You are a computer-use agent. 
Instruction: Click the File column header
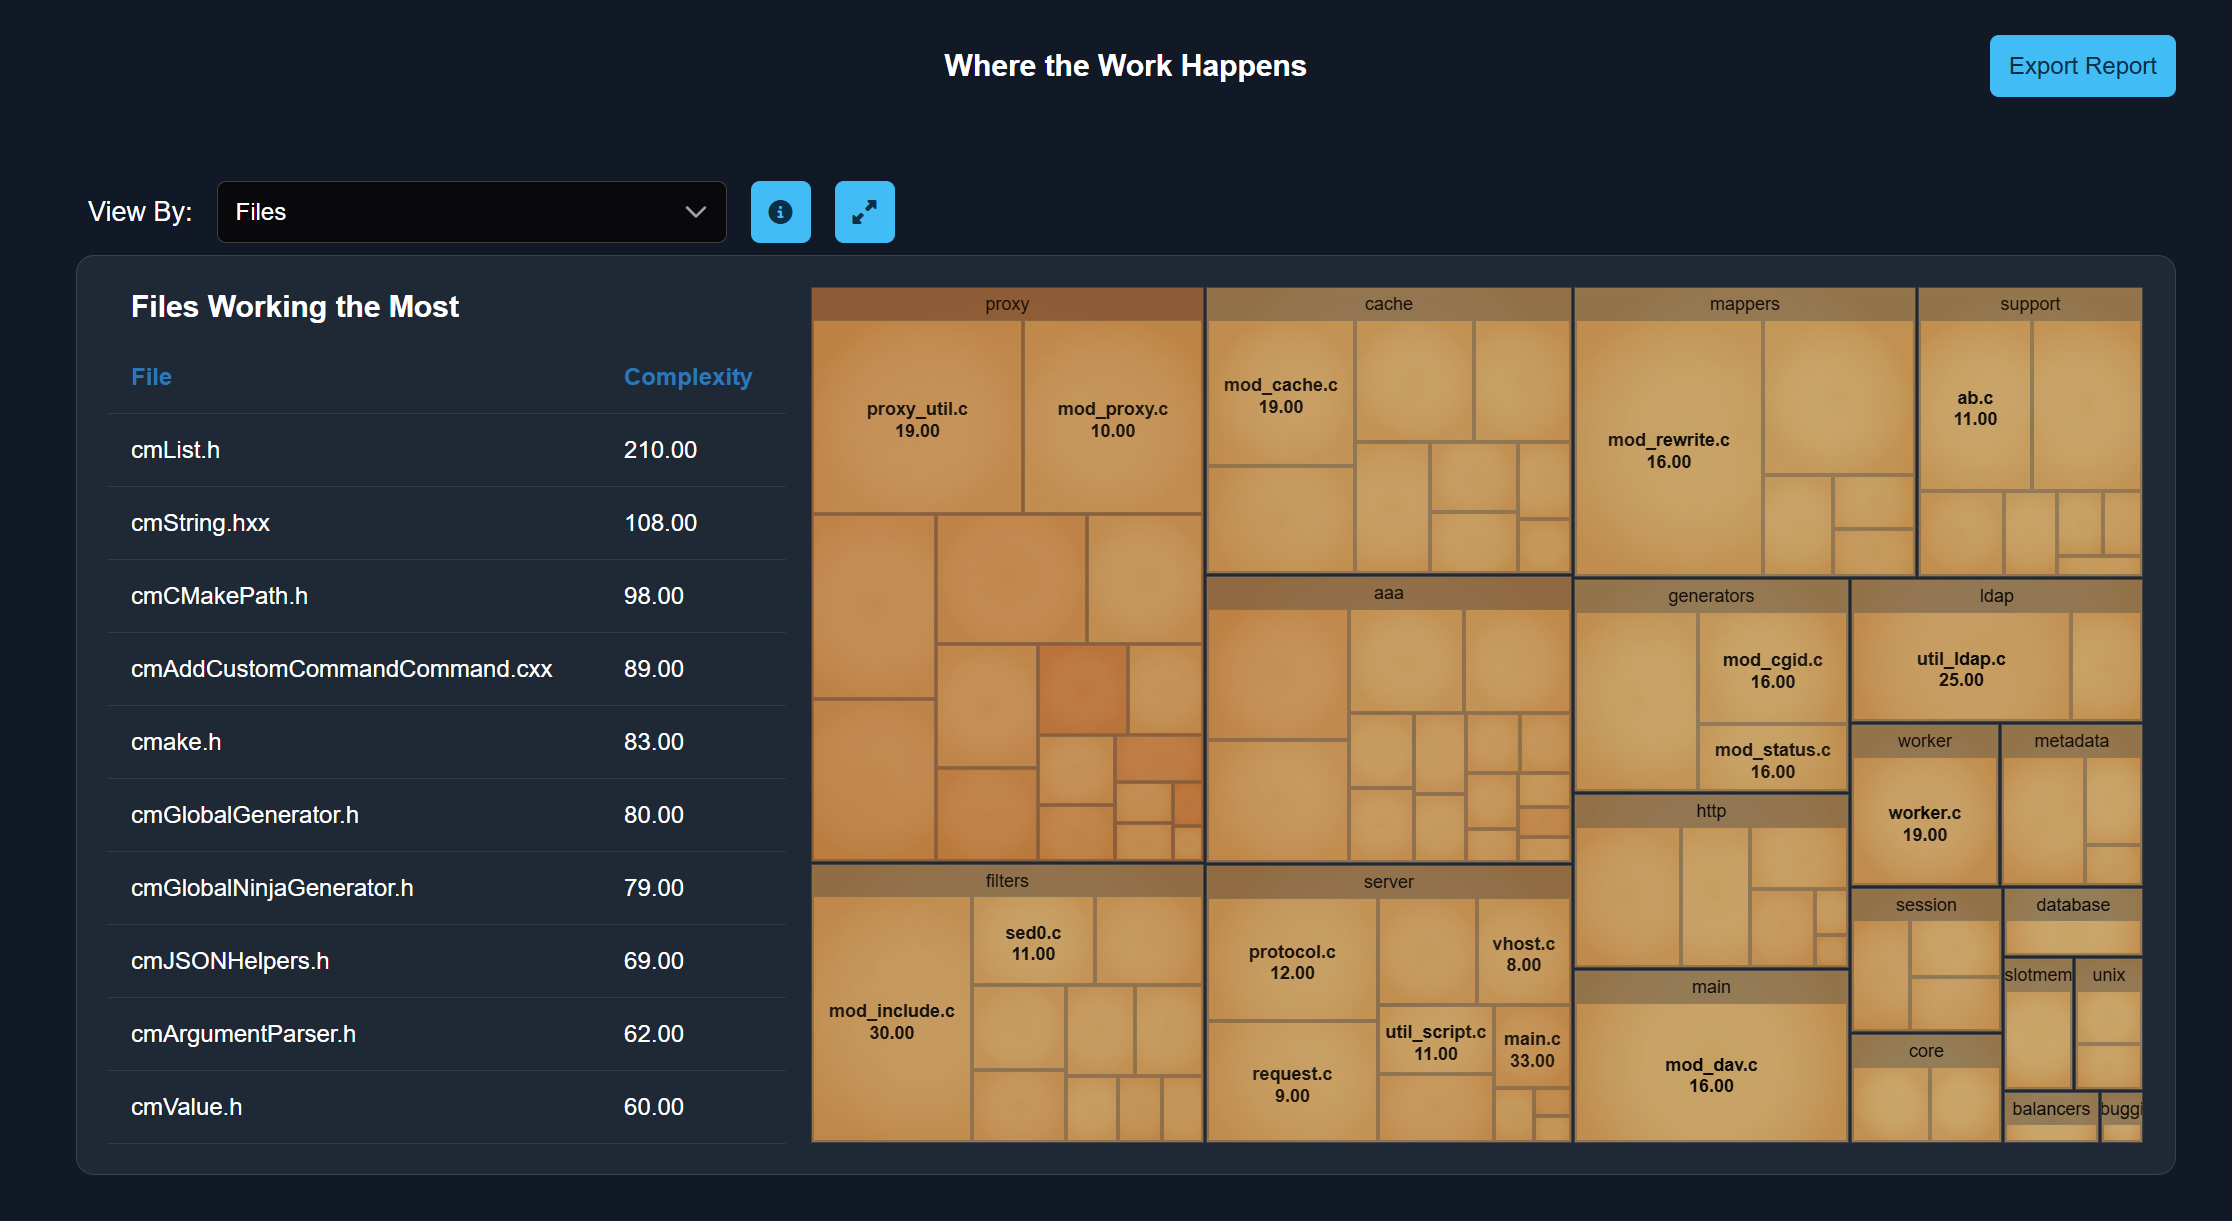click(151, 377)
